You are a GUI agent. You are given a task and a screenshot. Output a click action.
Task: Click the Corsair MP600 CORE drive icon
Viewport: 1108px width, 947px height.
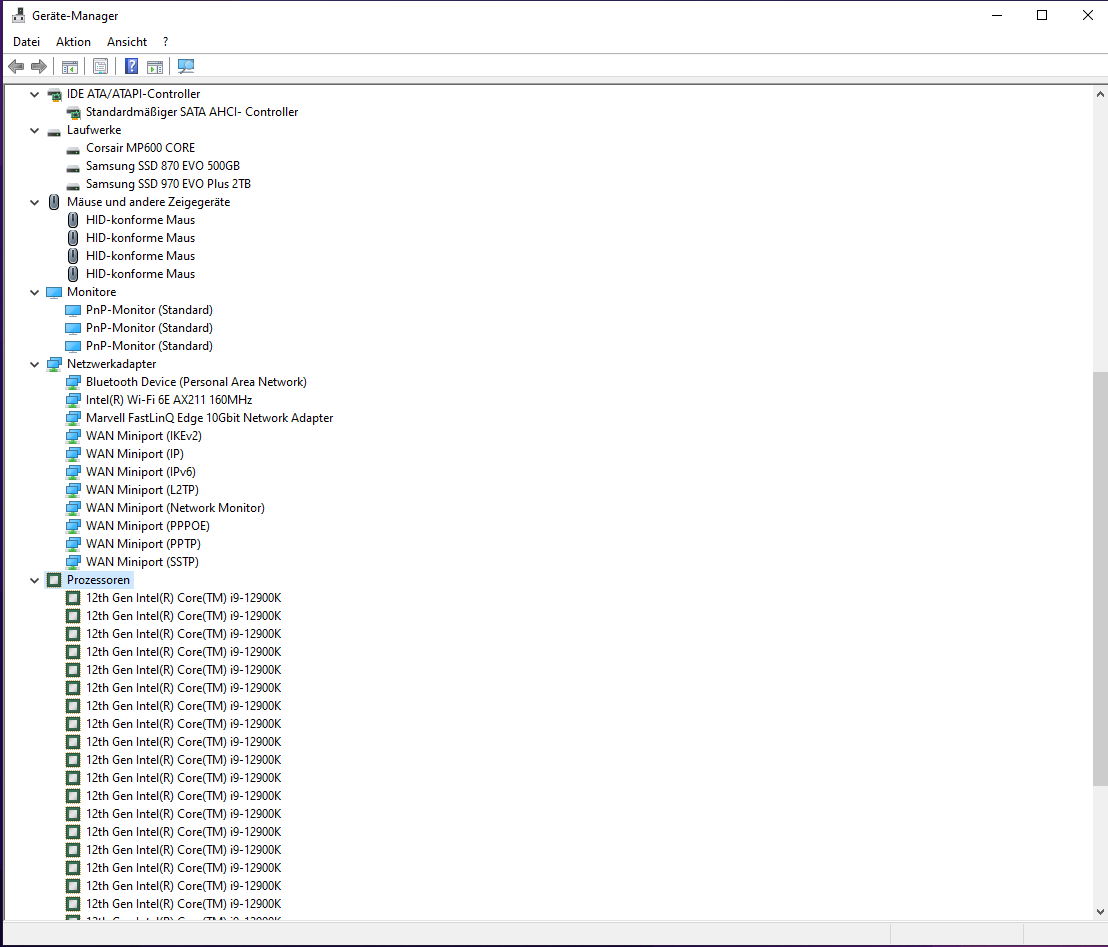pyautogui.click(x=73, y=149)
